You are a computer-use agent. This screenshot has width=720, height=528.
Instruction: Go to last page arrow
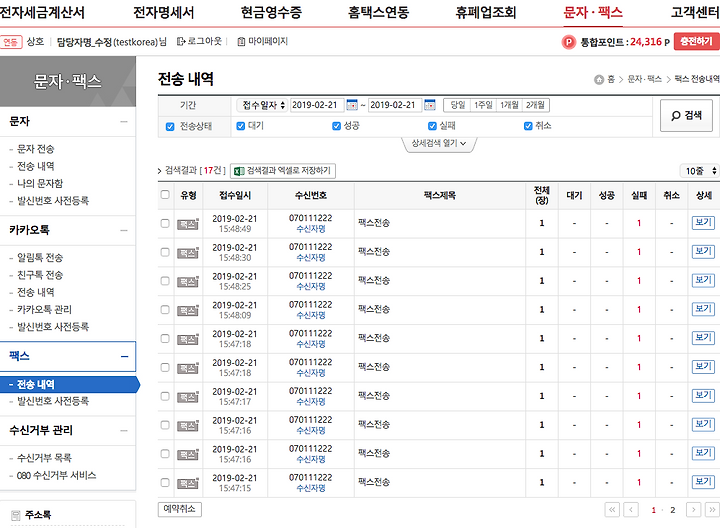712,510
